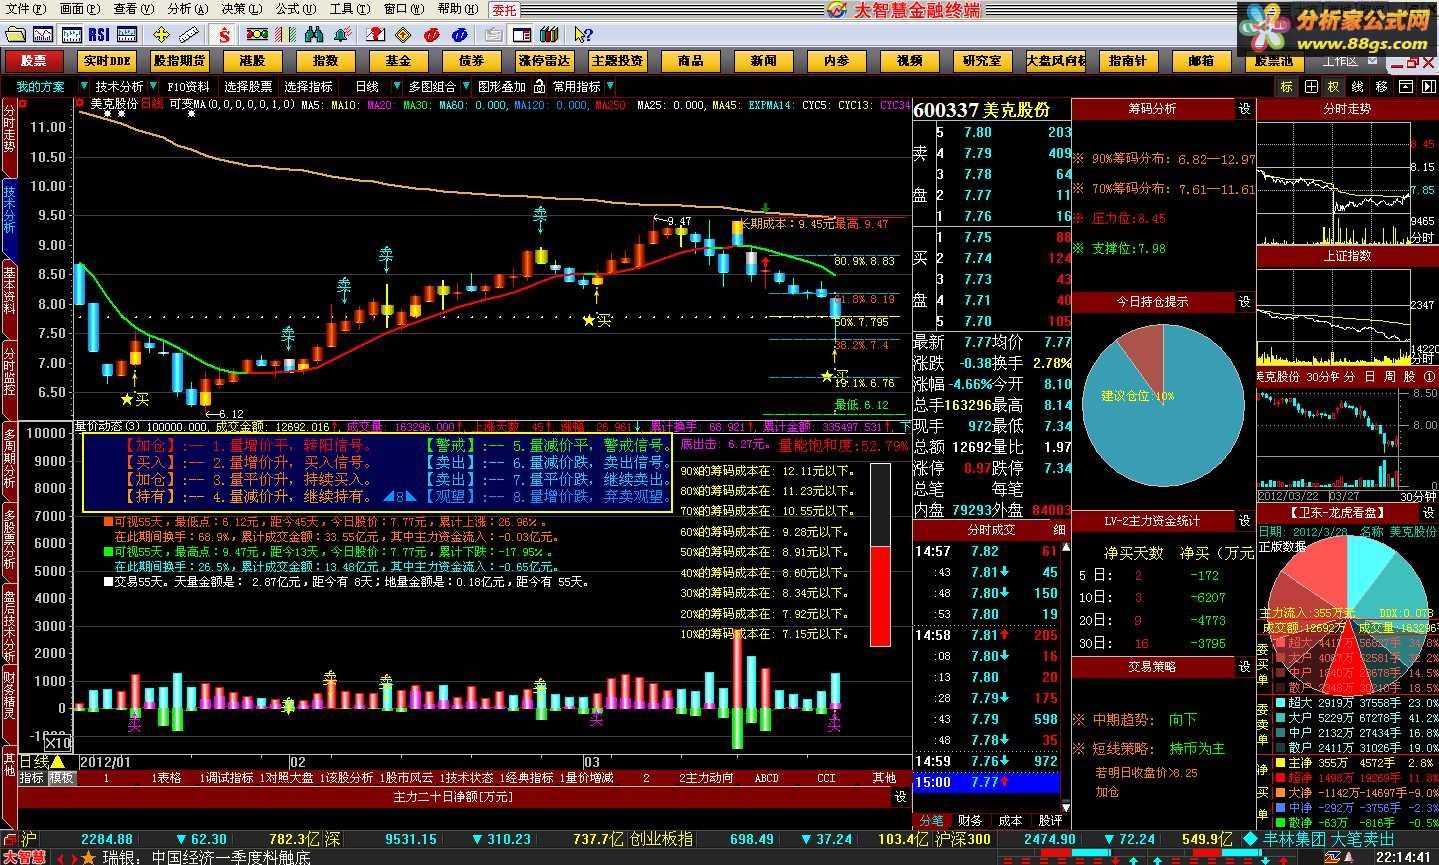Expand the 日线 period dropdown

tap(396, 87)
